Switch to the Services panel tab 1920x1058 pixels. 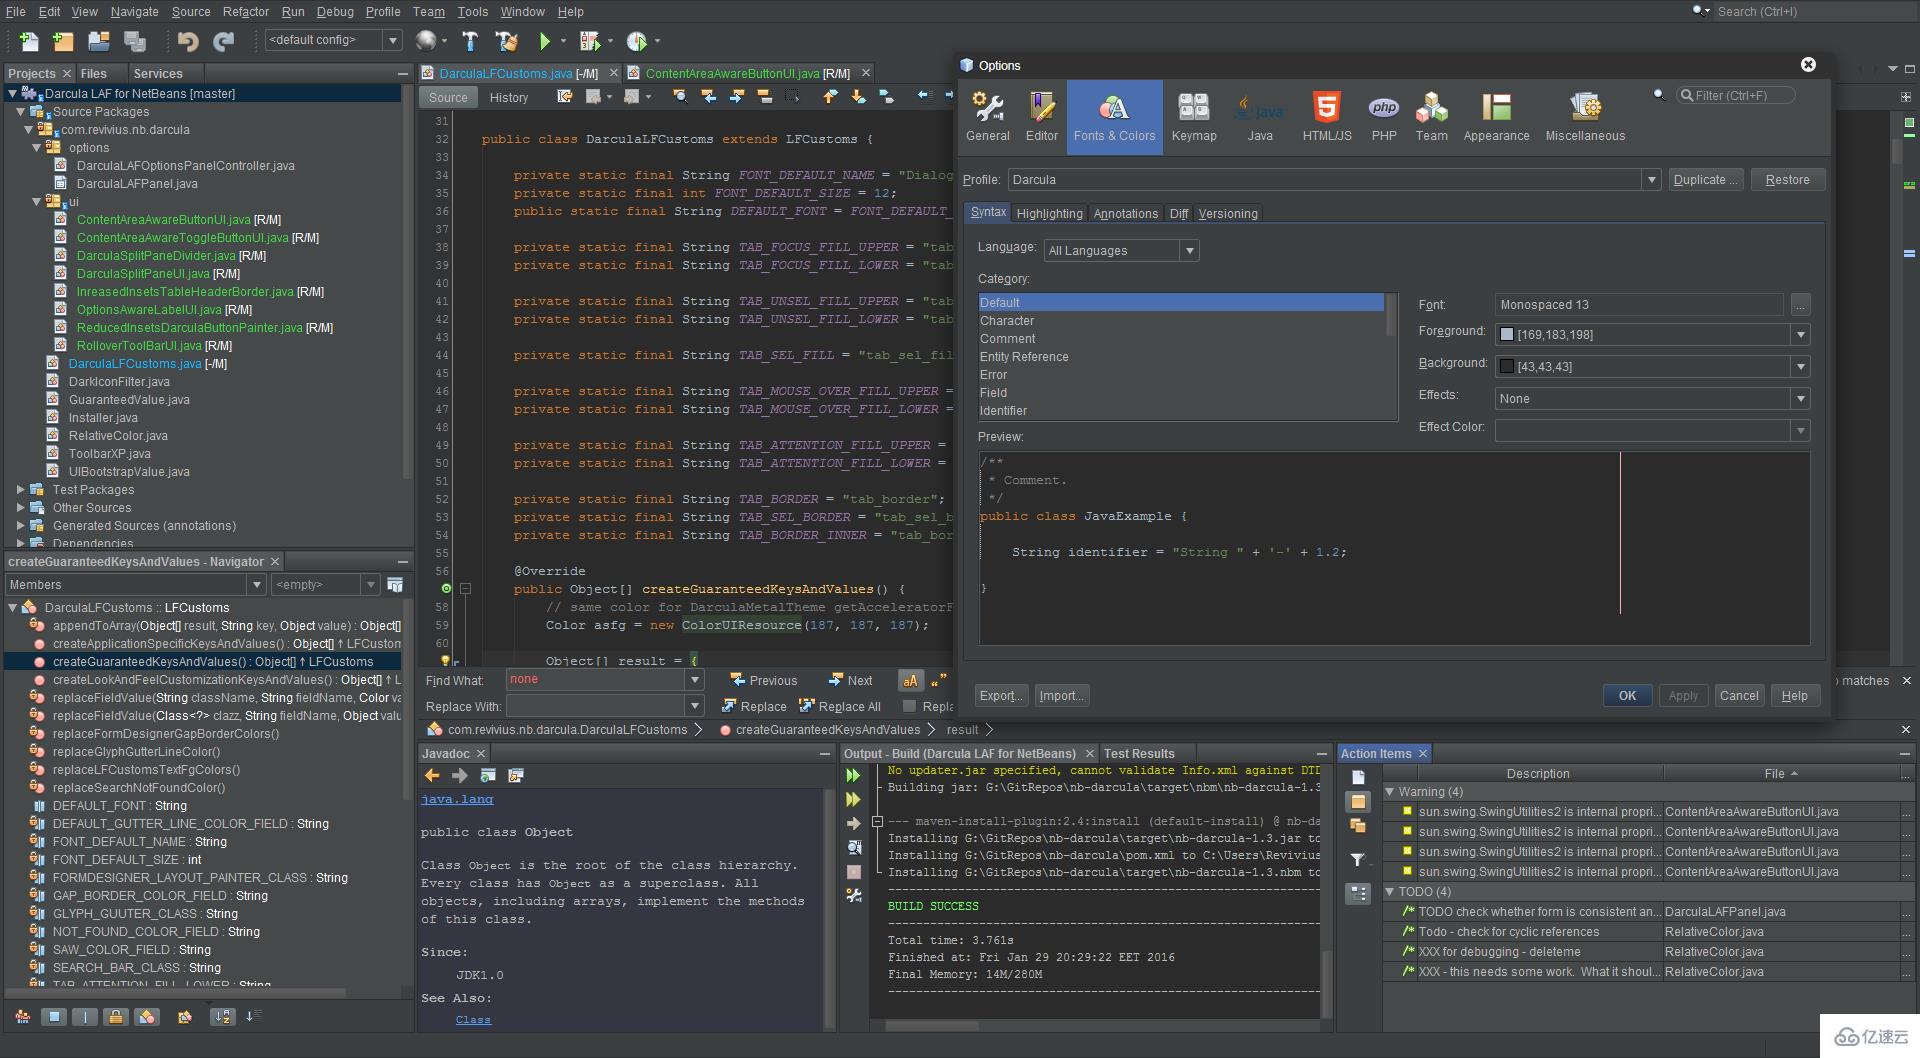[158, 74]
